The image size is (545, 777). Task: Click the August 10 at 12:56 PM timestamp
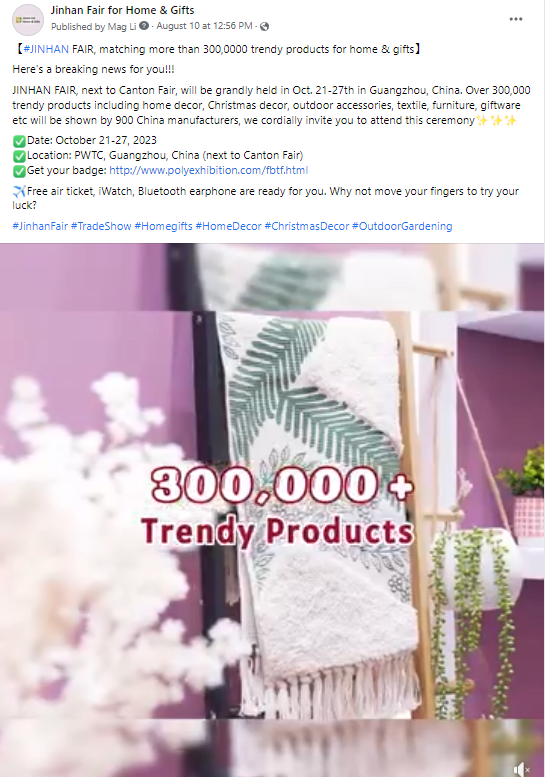(x=205, y=26)
